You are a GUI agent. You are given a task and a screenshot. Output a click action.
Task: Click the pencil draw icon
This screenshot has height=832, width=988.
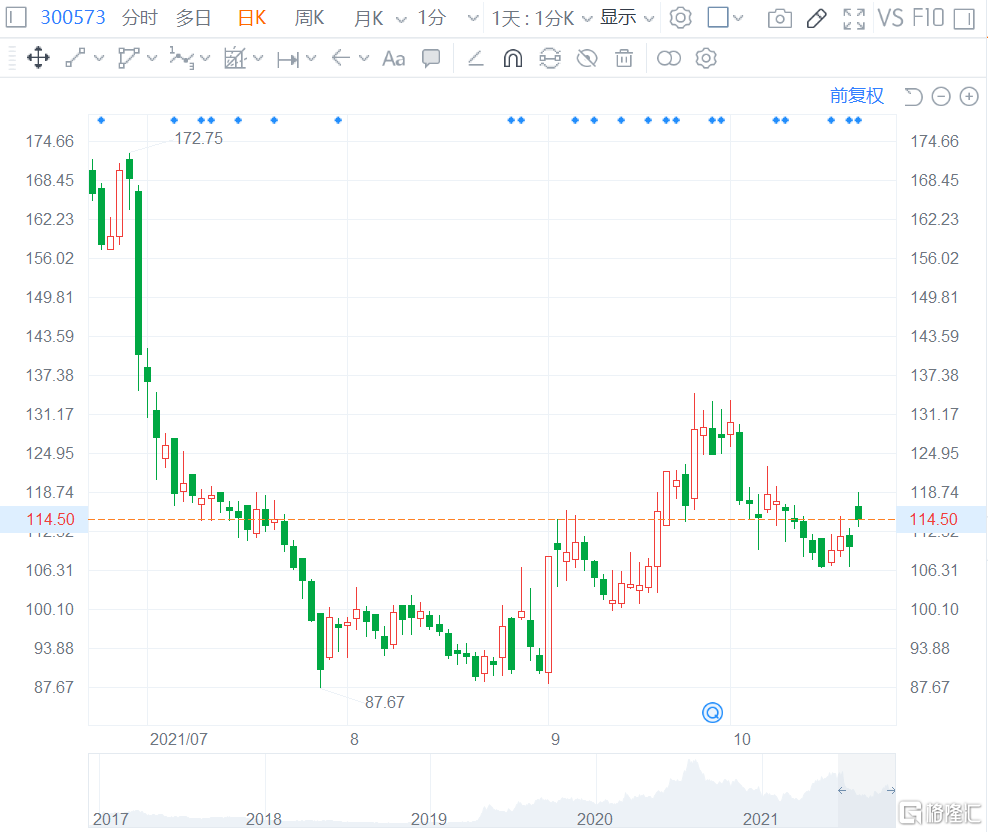click(817, 18)
